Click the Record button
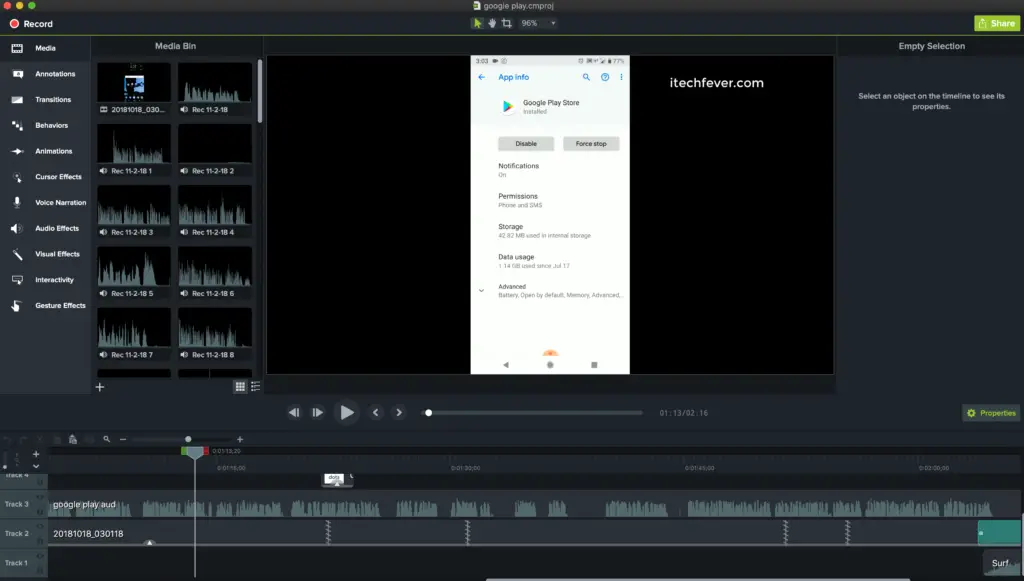 (x=31, y=24)
